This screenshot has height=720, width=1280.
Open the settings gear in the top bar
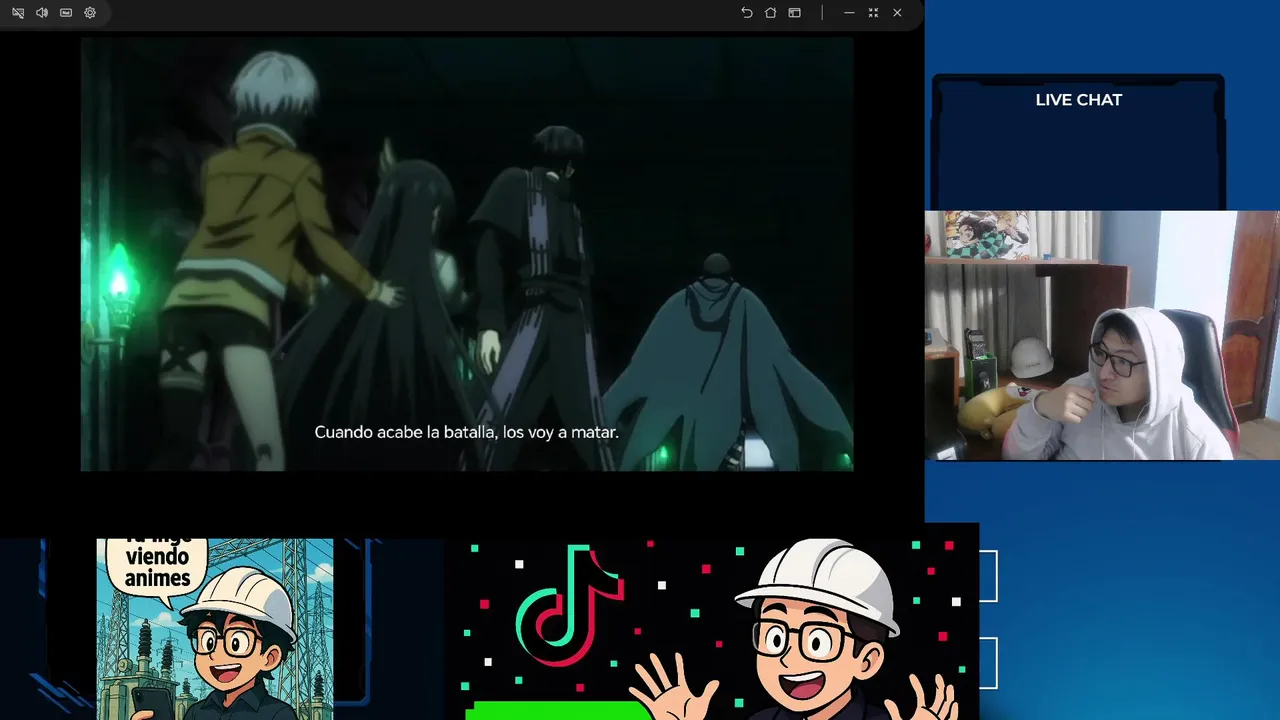click(x=90, y=13)
